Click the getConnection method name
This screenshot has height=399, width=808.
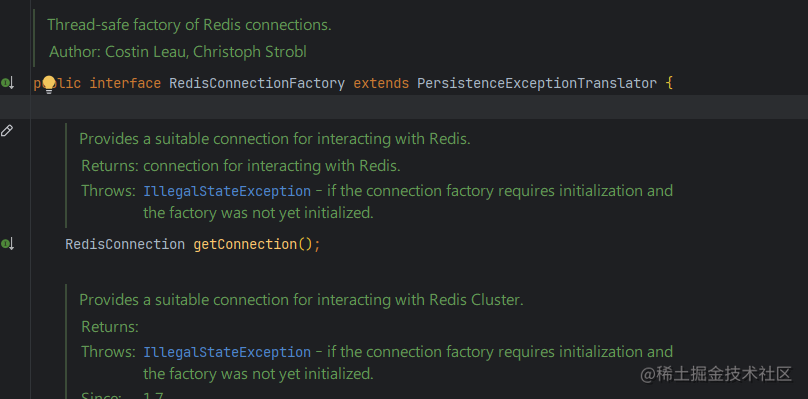pyautogui.click(x=245, y=244)
